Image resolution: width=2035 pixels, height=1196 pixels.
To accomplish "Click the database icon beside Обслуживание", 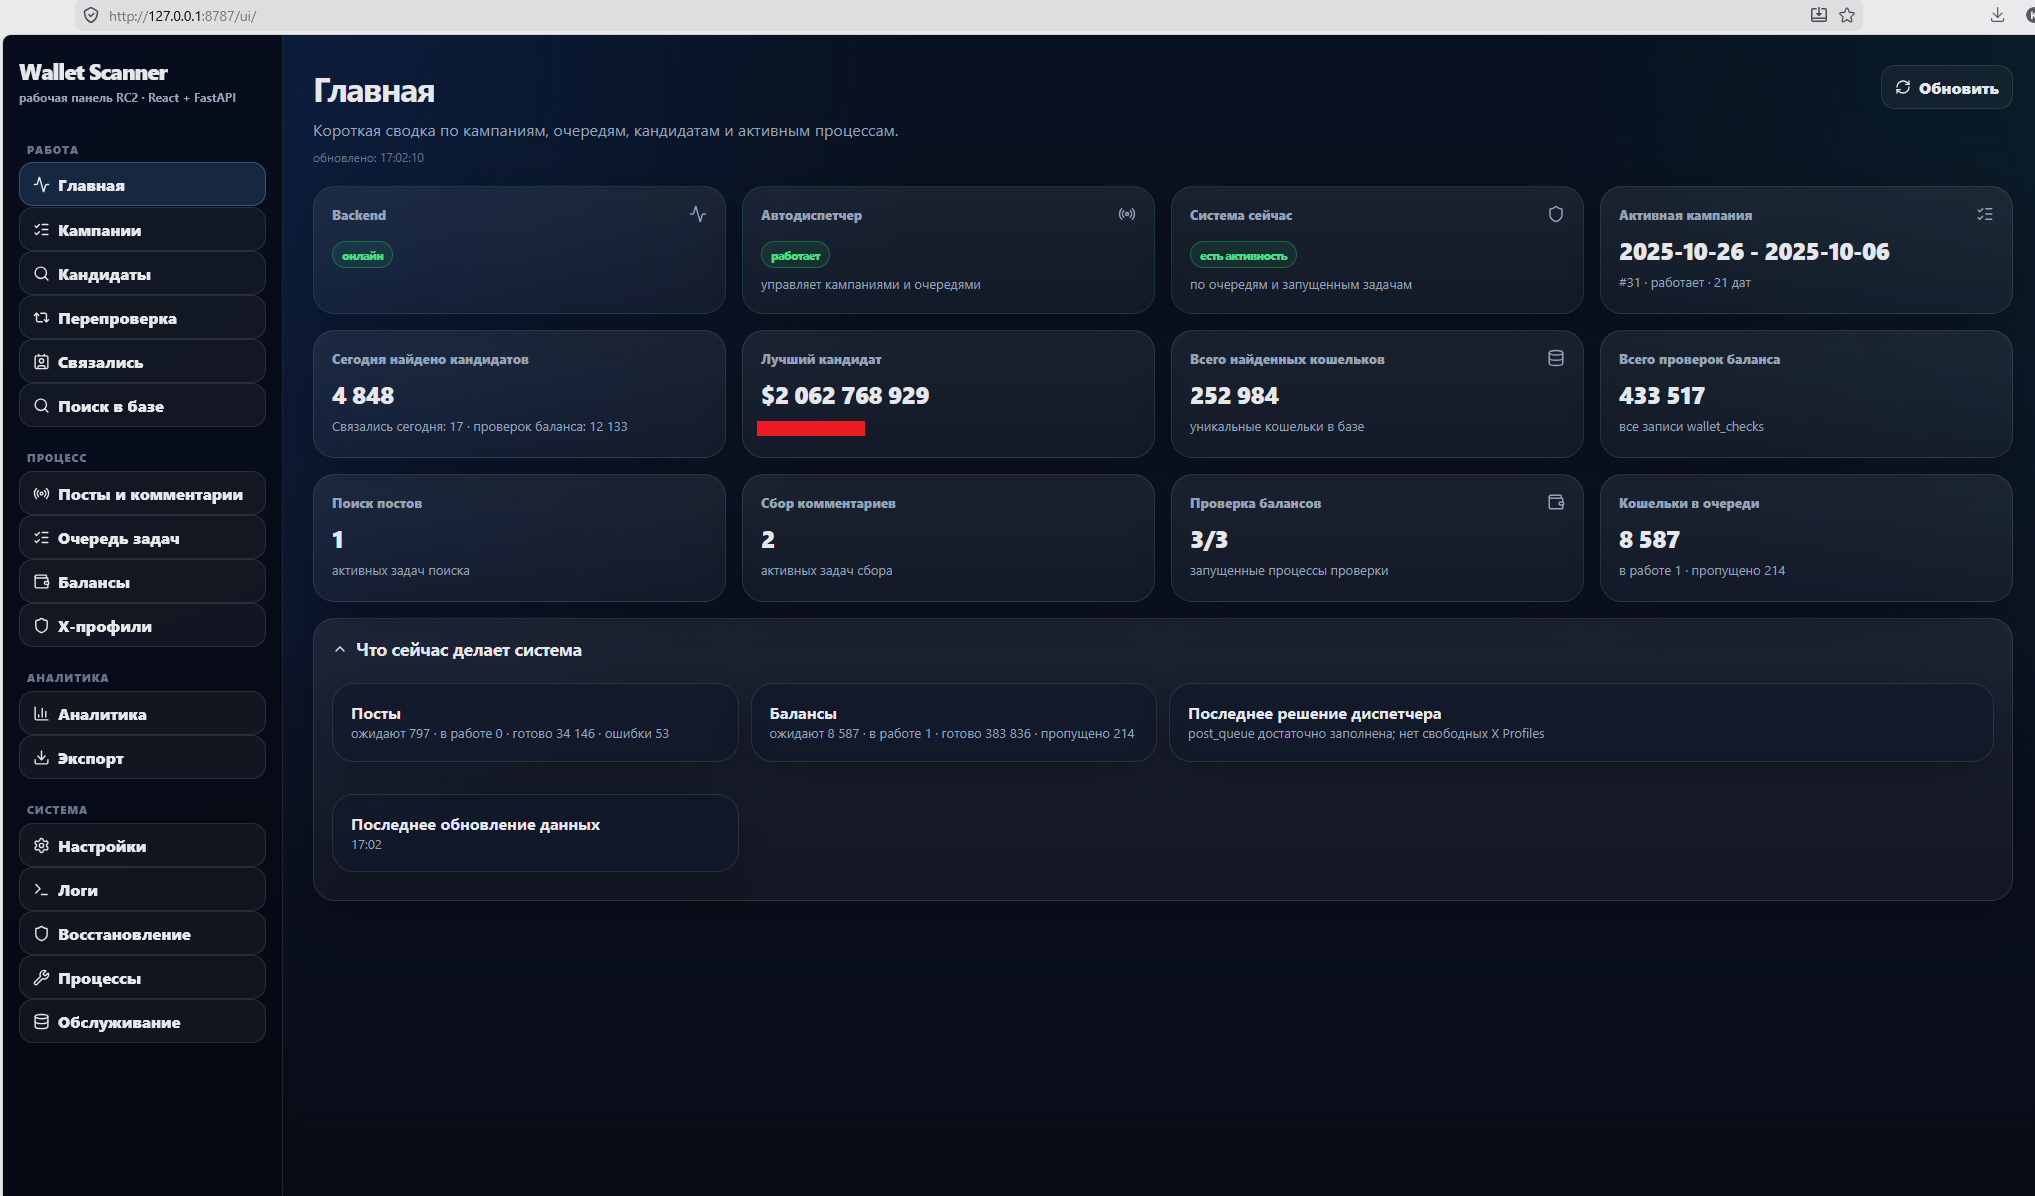I will click(x=41, y=1021).
